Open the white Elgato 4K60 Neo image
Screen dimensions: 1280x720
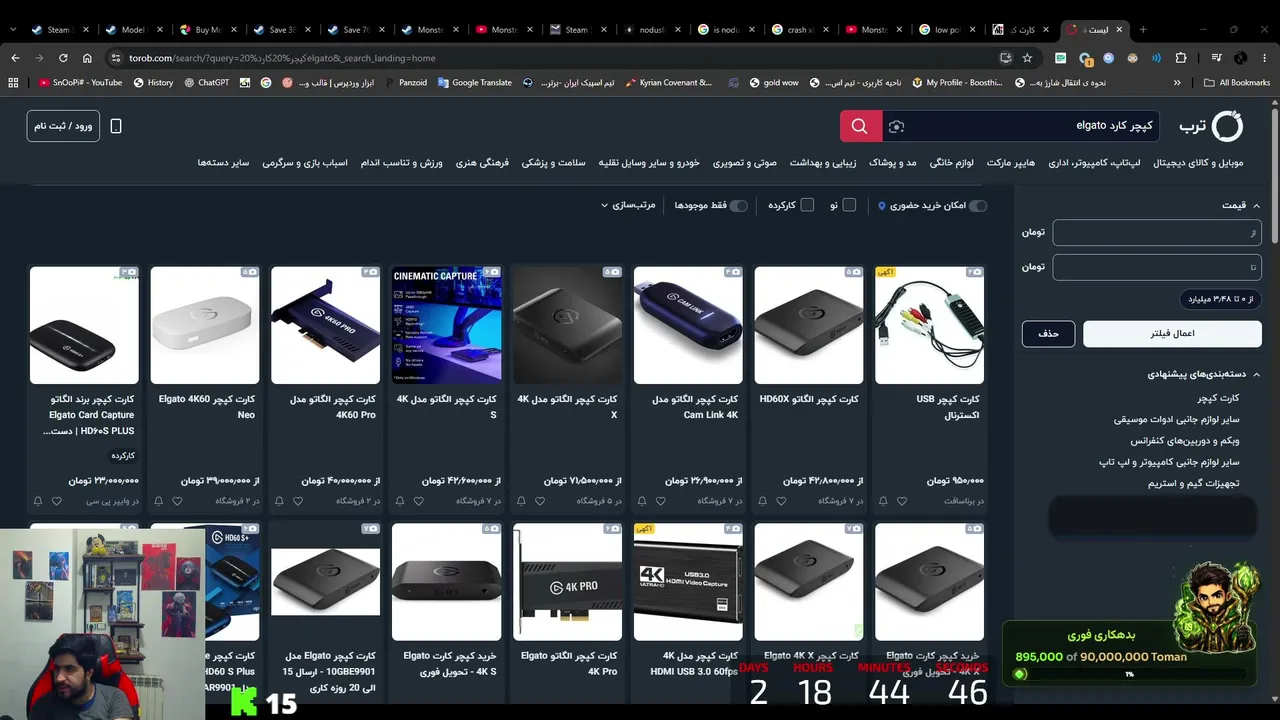tap(204, 324)
